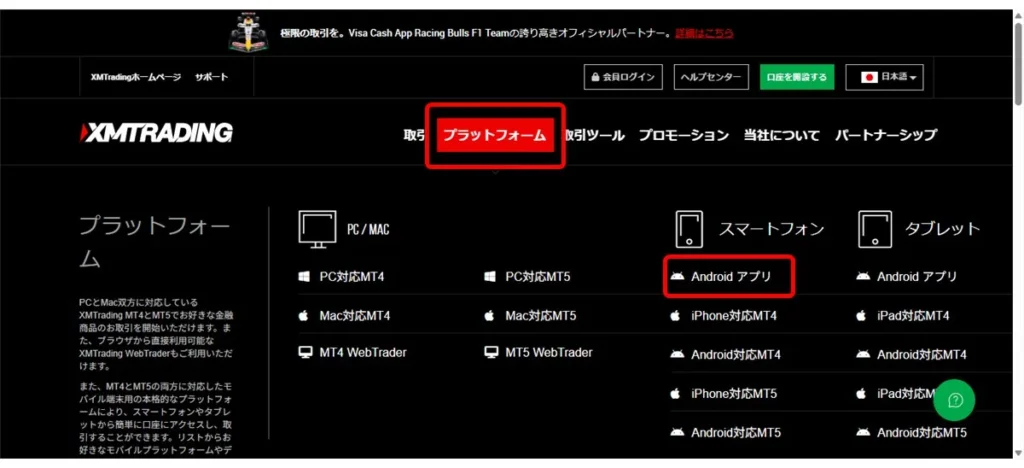Open the 取引 menu

coord(414,135)
